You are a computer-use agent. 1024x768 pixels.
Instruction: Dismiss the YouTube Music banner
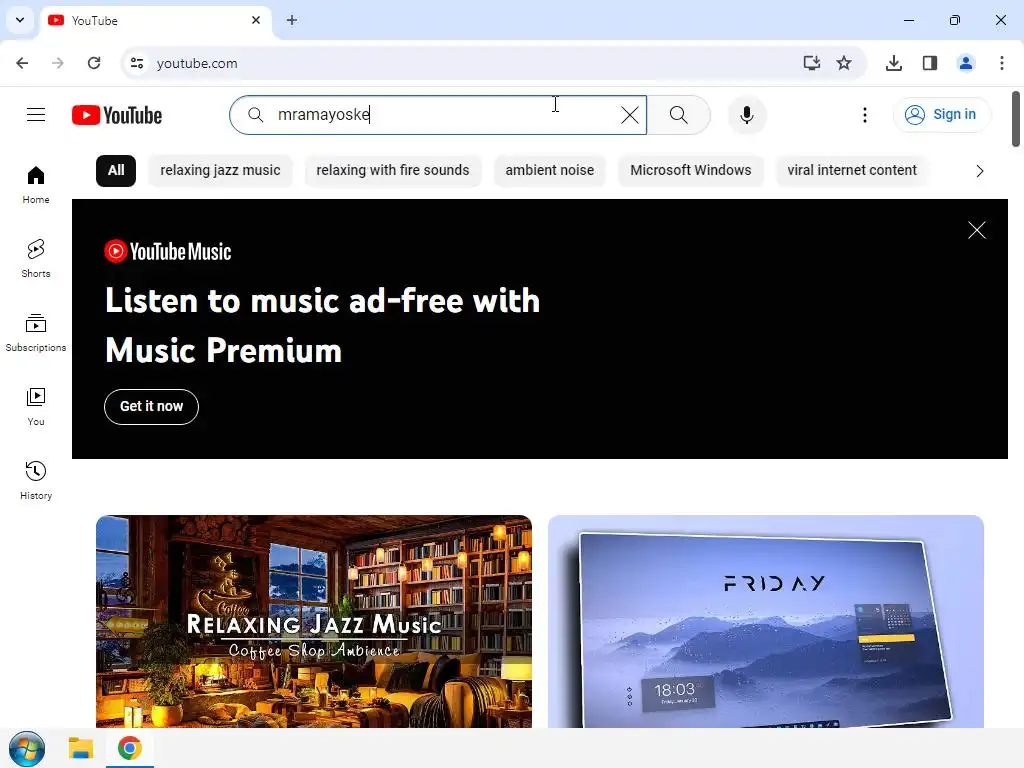[x=976, y=230]
